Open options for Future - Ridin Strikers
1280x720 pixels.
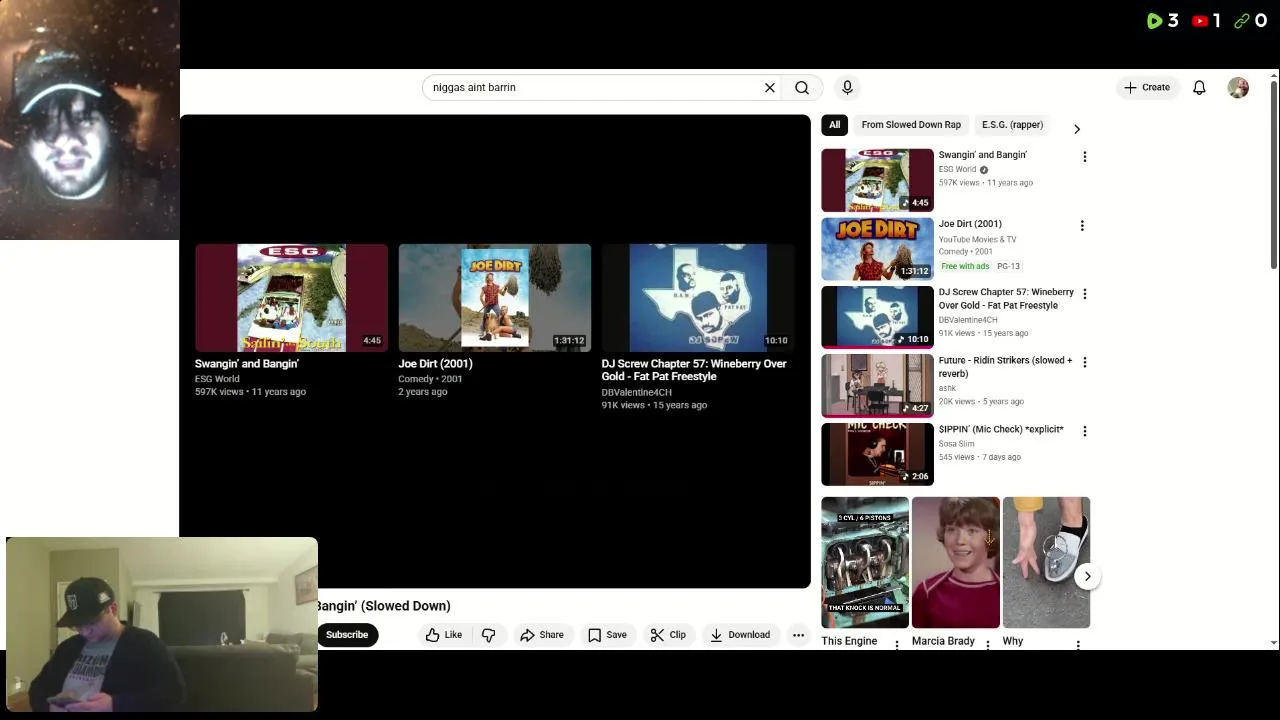click(1084, 362)
